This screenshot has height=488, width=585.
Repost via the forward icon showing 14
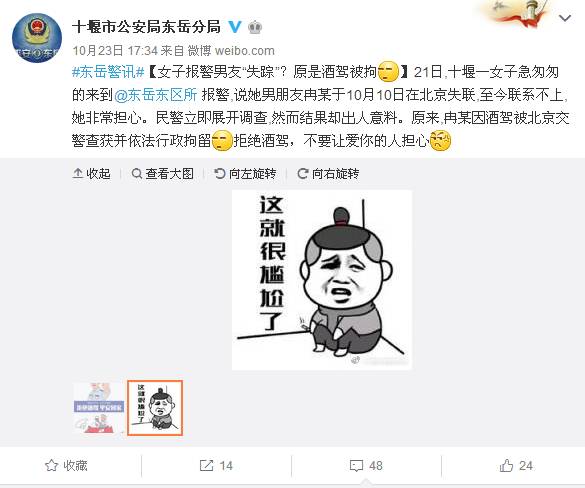[x=216, y=466]
